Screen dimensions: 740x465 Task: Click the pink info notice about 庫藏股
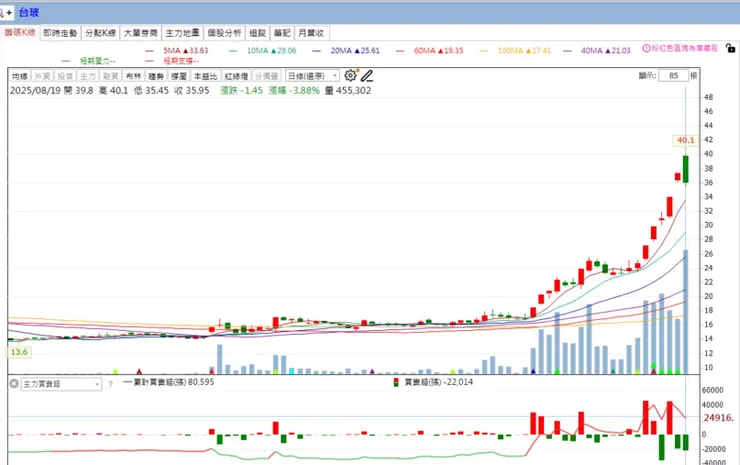[680, 48]
